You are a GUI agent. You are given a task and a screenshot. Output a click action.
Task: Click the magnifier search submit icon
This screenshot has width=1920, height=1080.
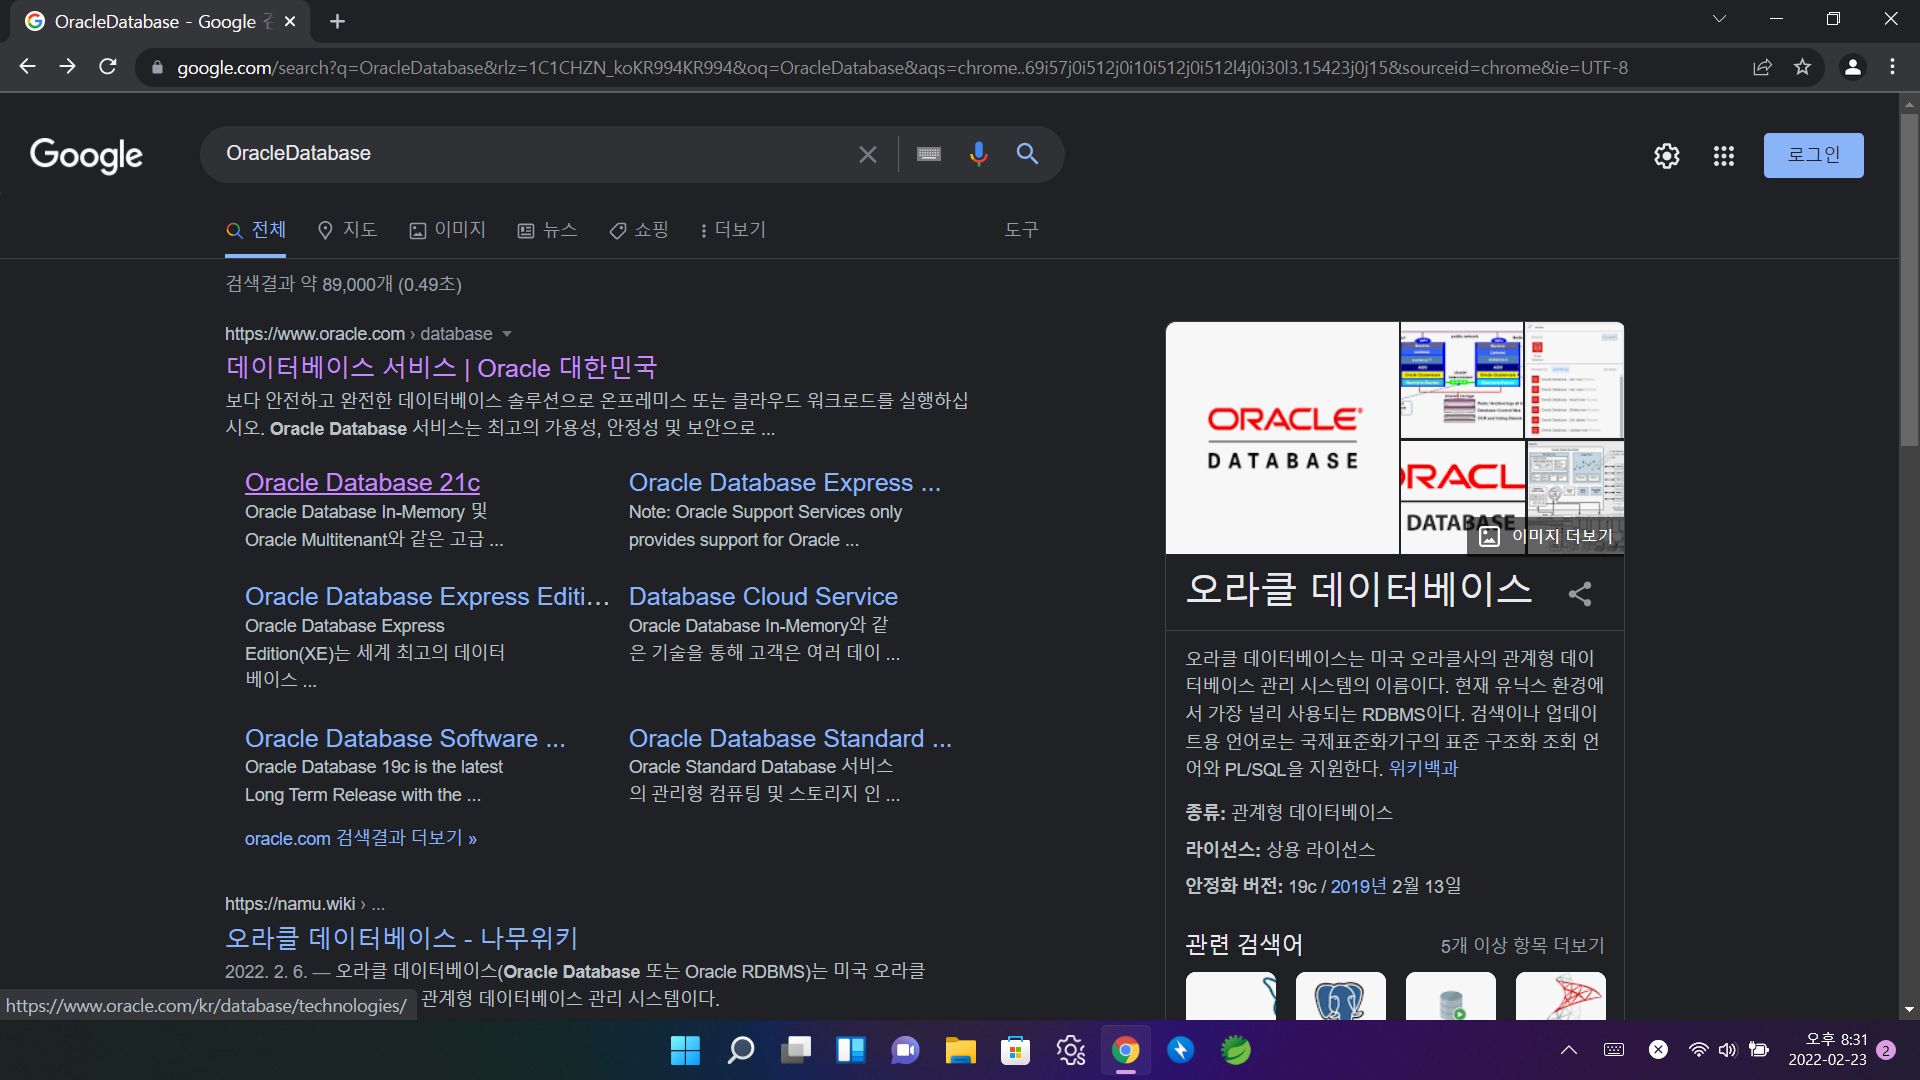tap(1027, 154)
